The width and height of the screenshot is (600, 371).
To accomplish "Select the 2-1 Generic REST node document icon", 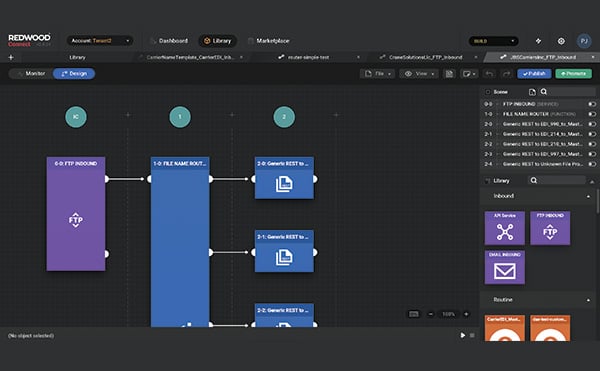I will (x=284, y=257).
